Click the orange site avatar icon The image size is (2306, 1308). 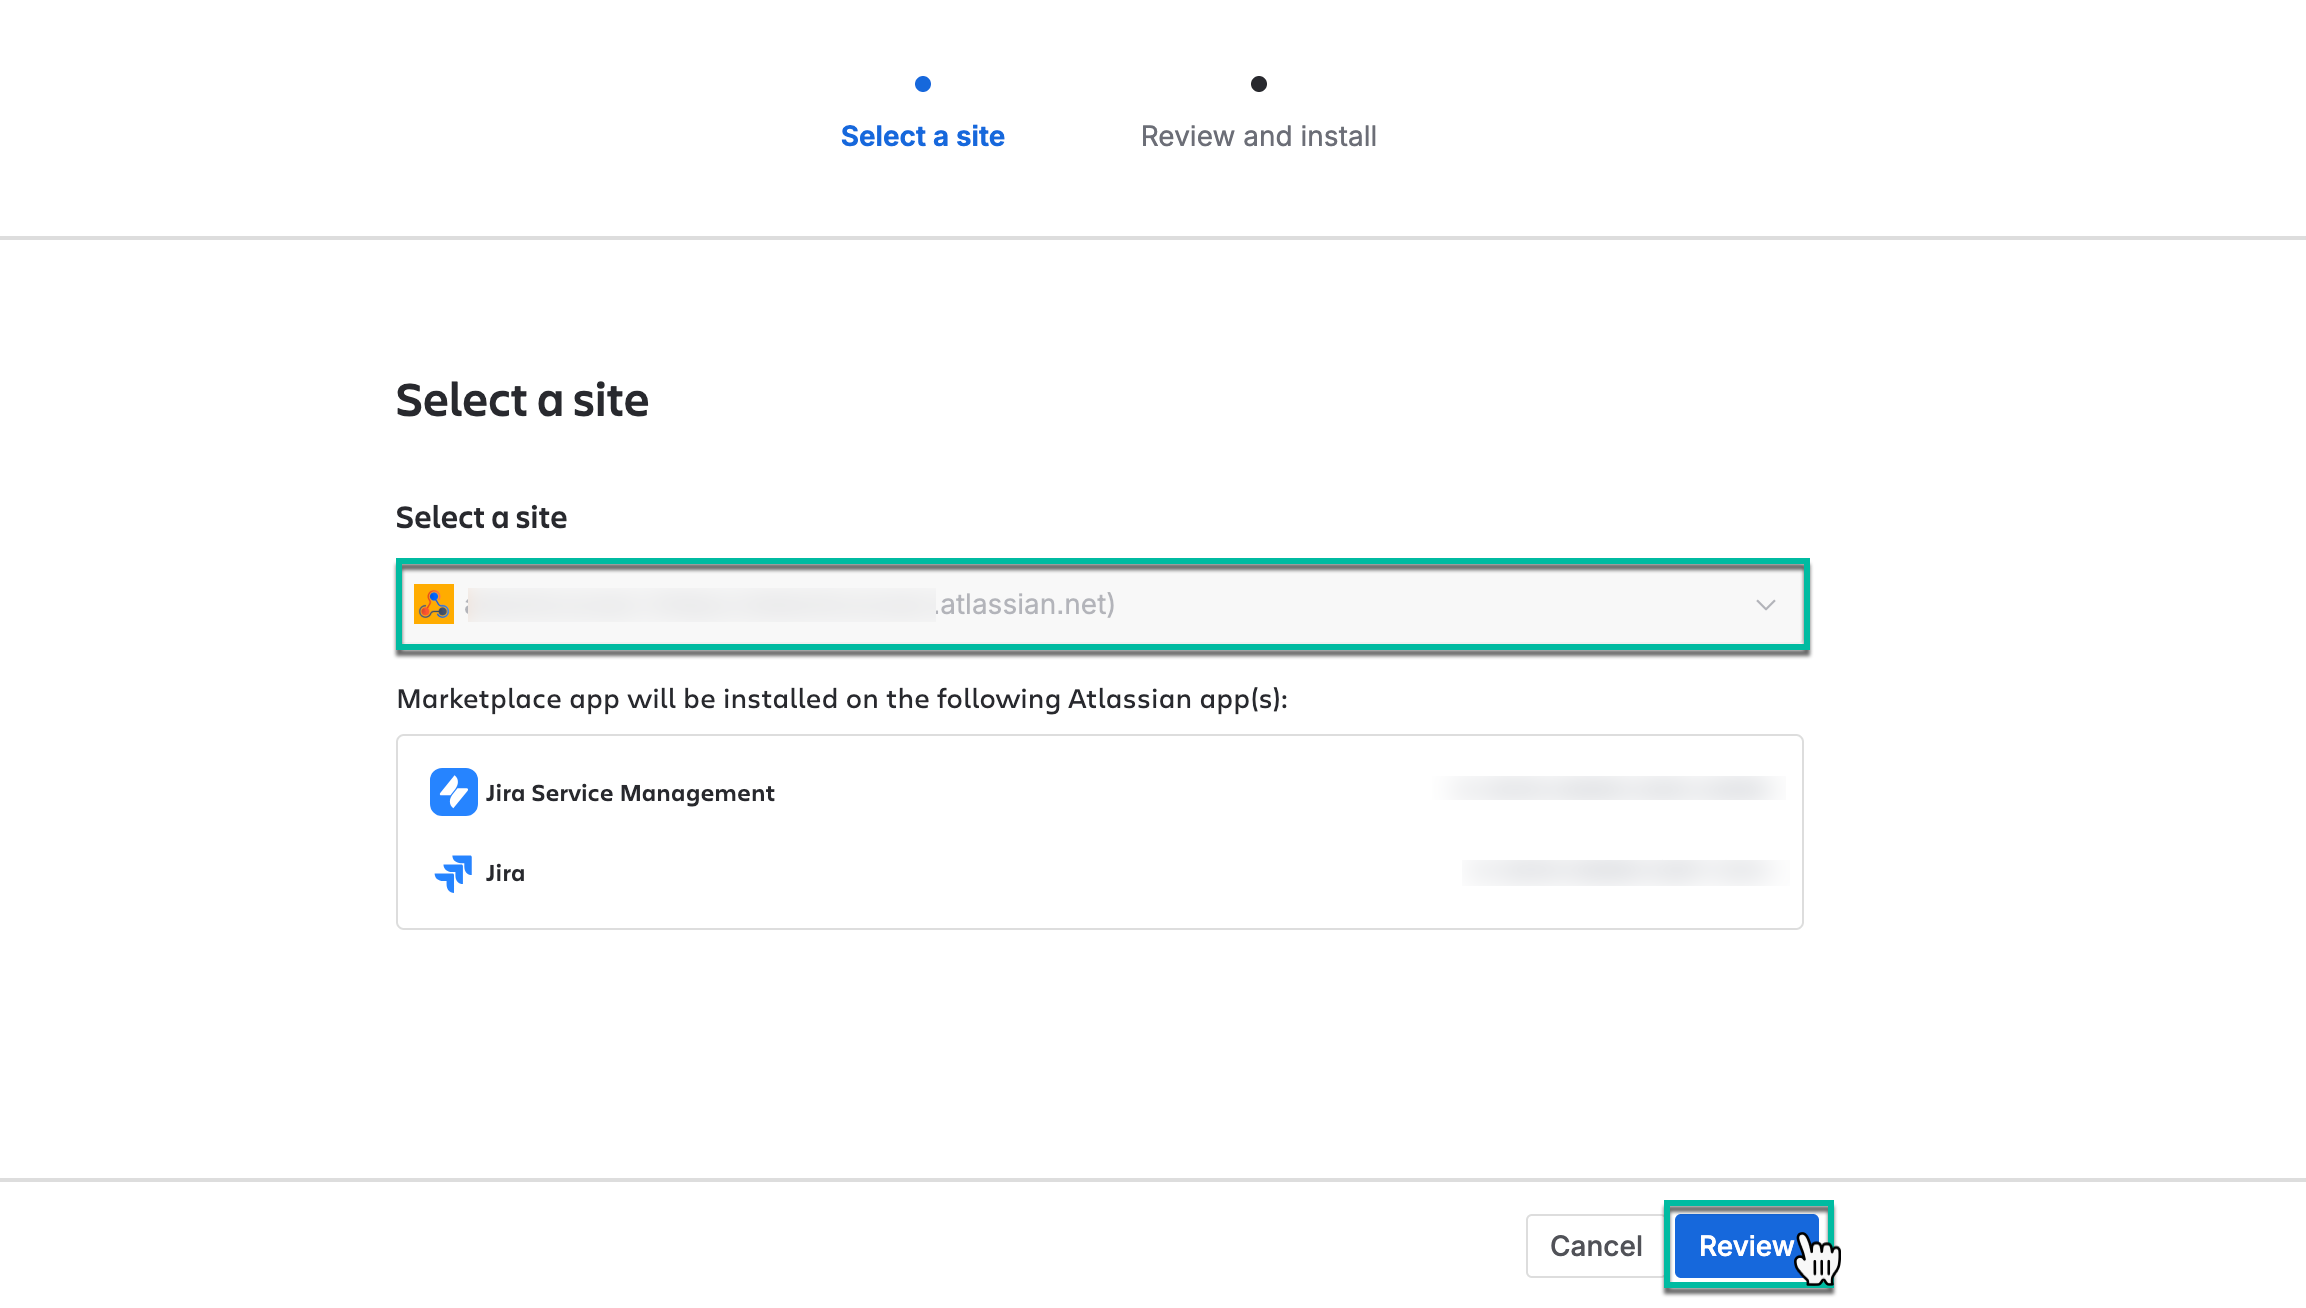434,604
